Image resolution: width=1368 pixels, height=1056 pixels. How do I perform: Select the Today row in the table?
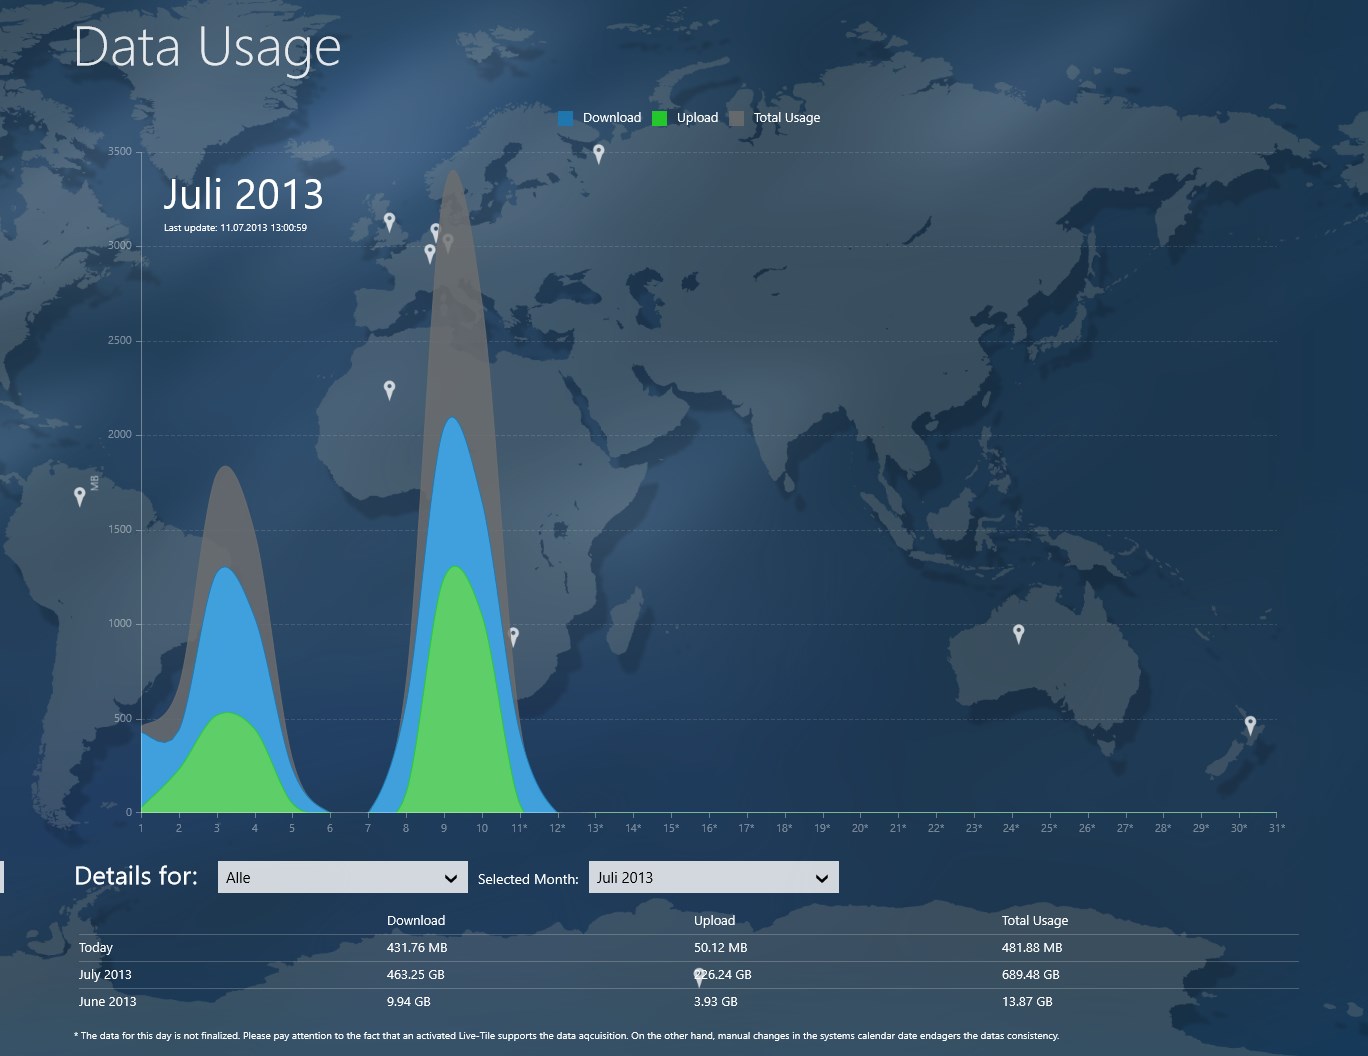click(96, 947)
